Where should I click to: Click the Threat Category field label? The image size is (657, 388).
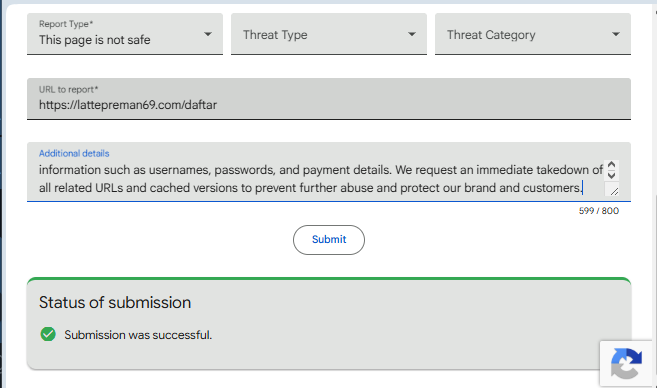click(x=491, y=35)
